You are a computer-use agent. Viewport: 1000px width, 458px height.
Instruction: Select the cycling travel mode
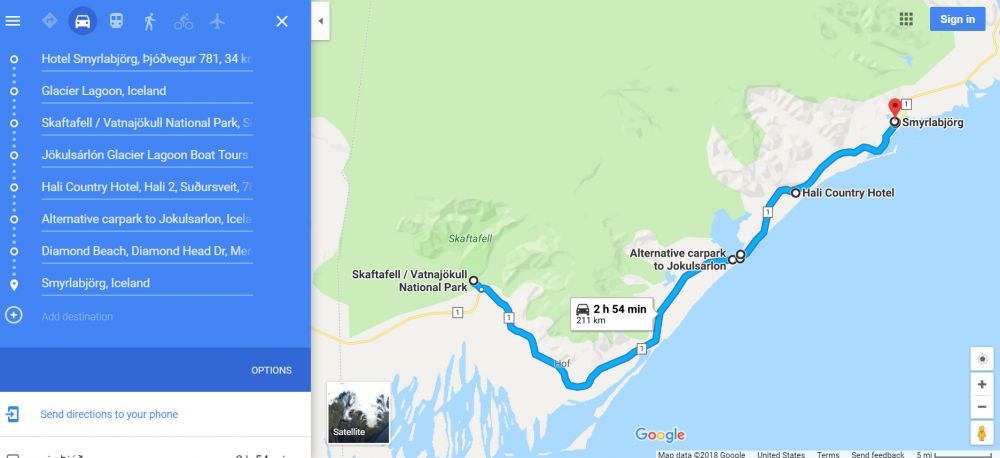(x=184, y=21)
